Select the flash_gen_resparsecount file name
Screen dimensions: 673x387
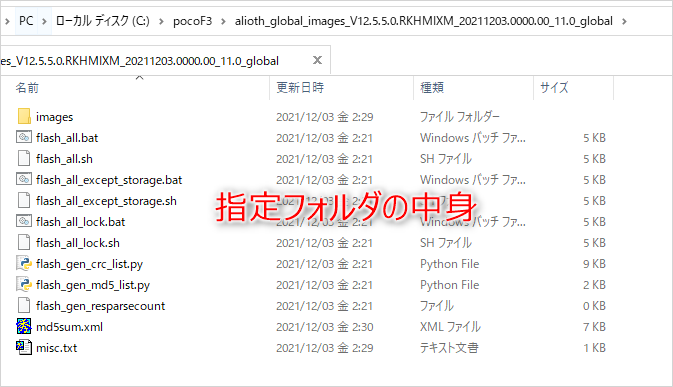(100, 306)
